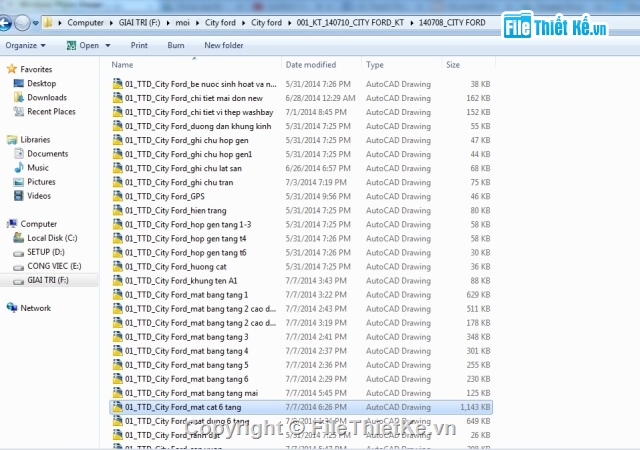Open Recent Places in Favorites
Screen dimensions: 640x450
pos(51,111)
